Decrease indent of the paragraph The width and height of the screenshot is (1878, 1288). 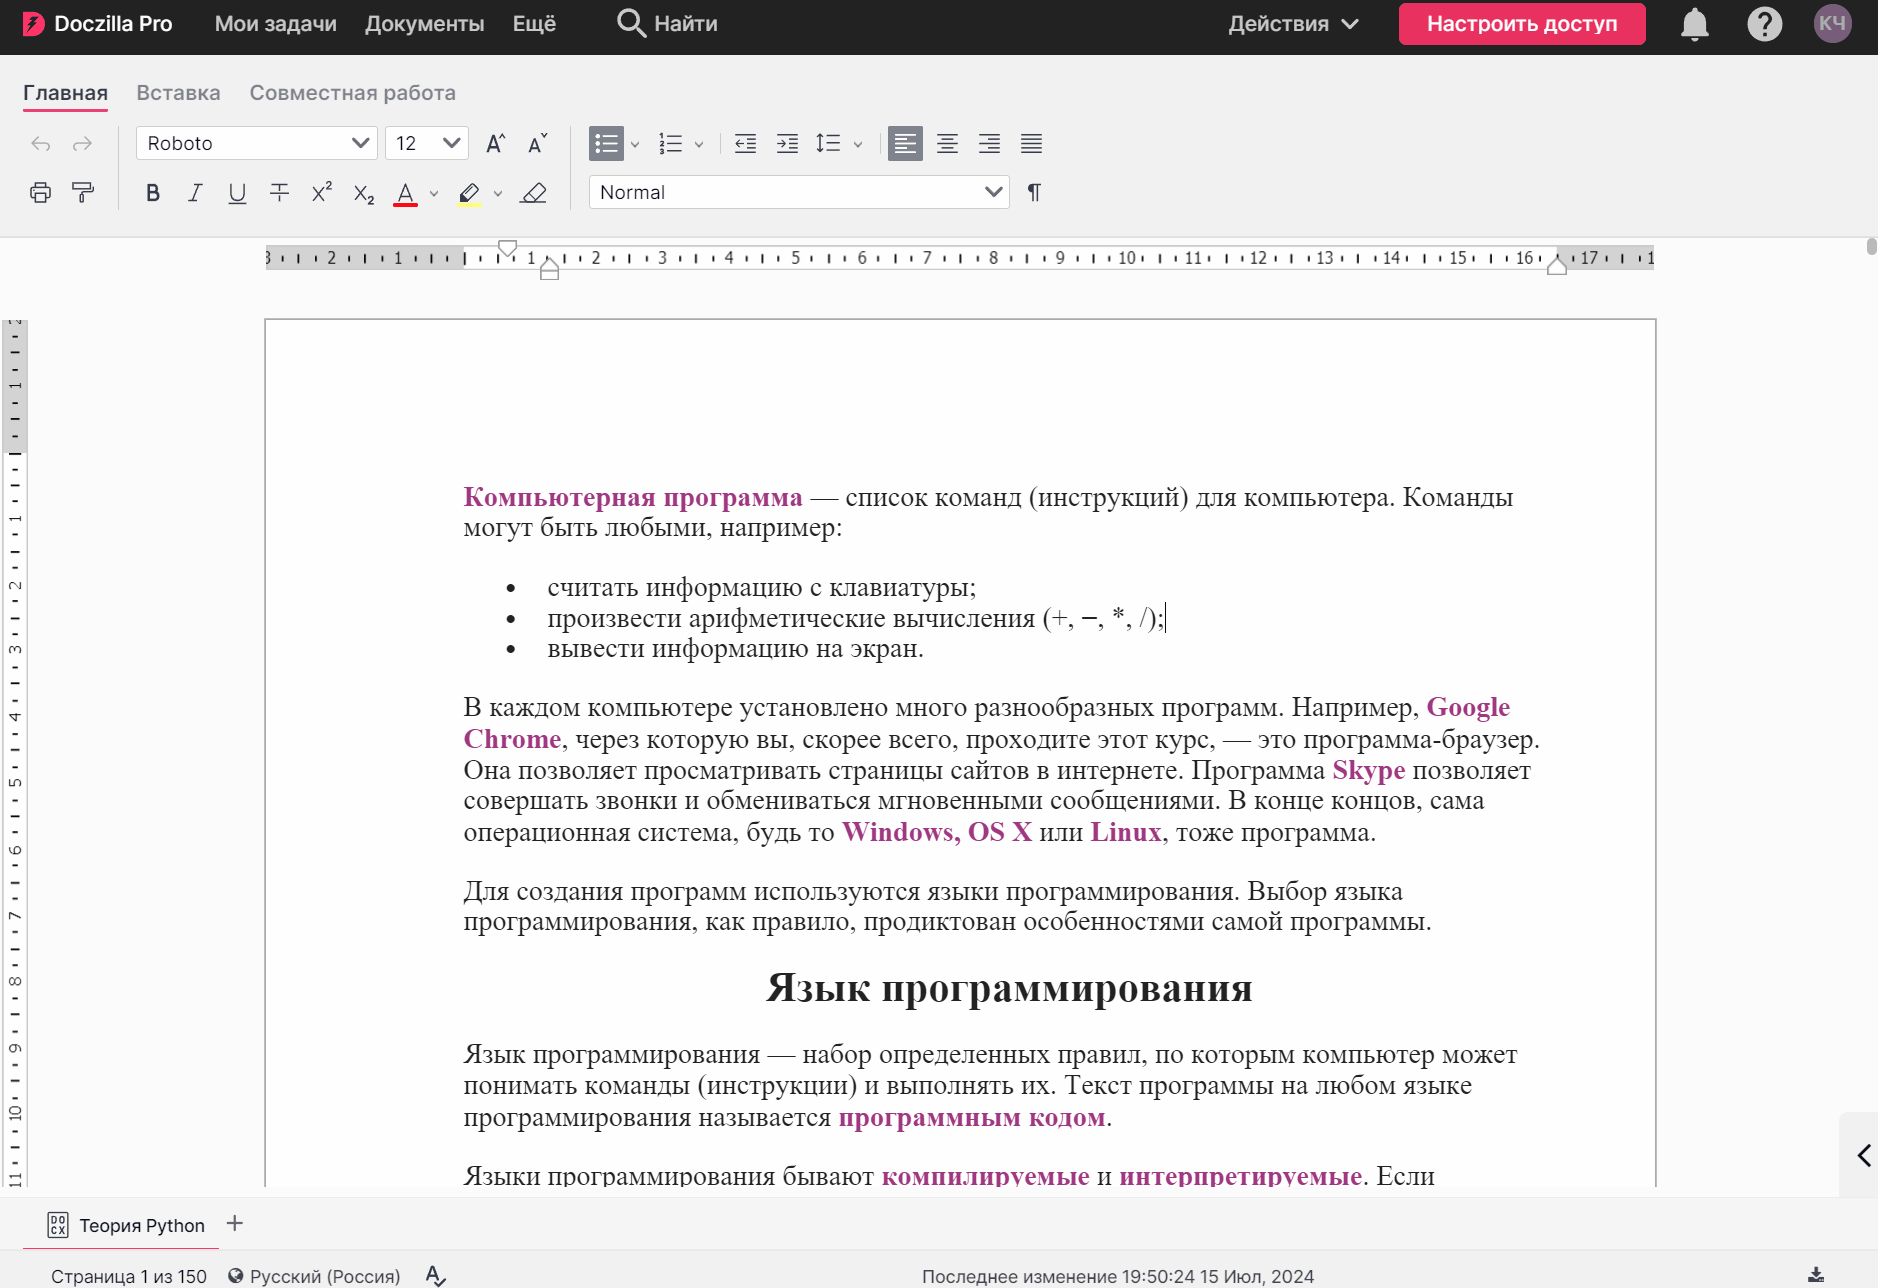pos(745,144)
